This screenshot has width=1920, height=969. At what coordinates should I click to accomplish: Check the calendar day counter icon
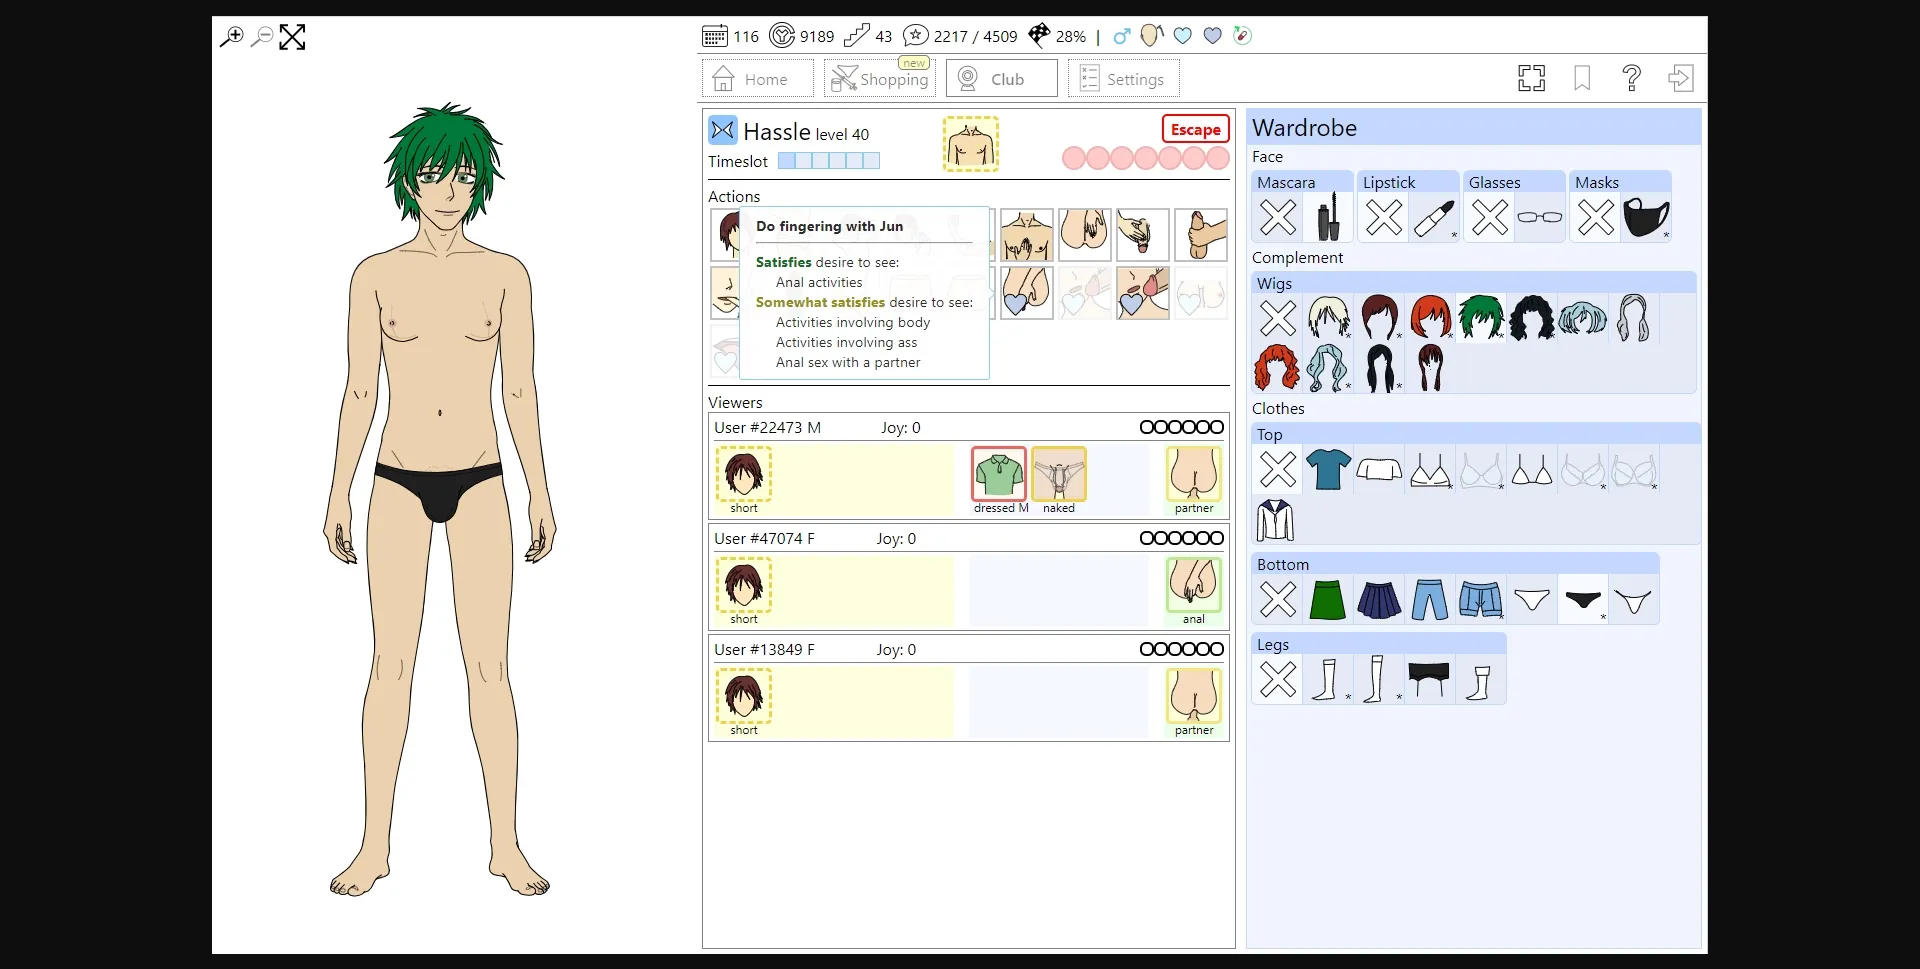click(714, 35)
